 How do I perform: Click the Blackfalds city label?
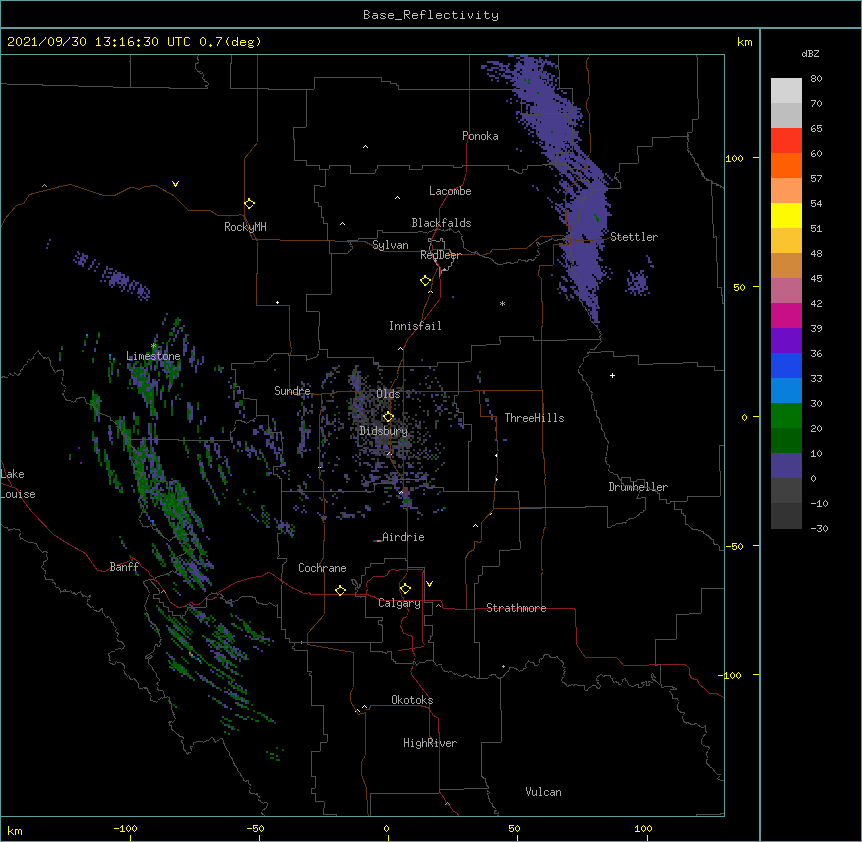coord(441,223)
